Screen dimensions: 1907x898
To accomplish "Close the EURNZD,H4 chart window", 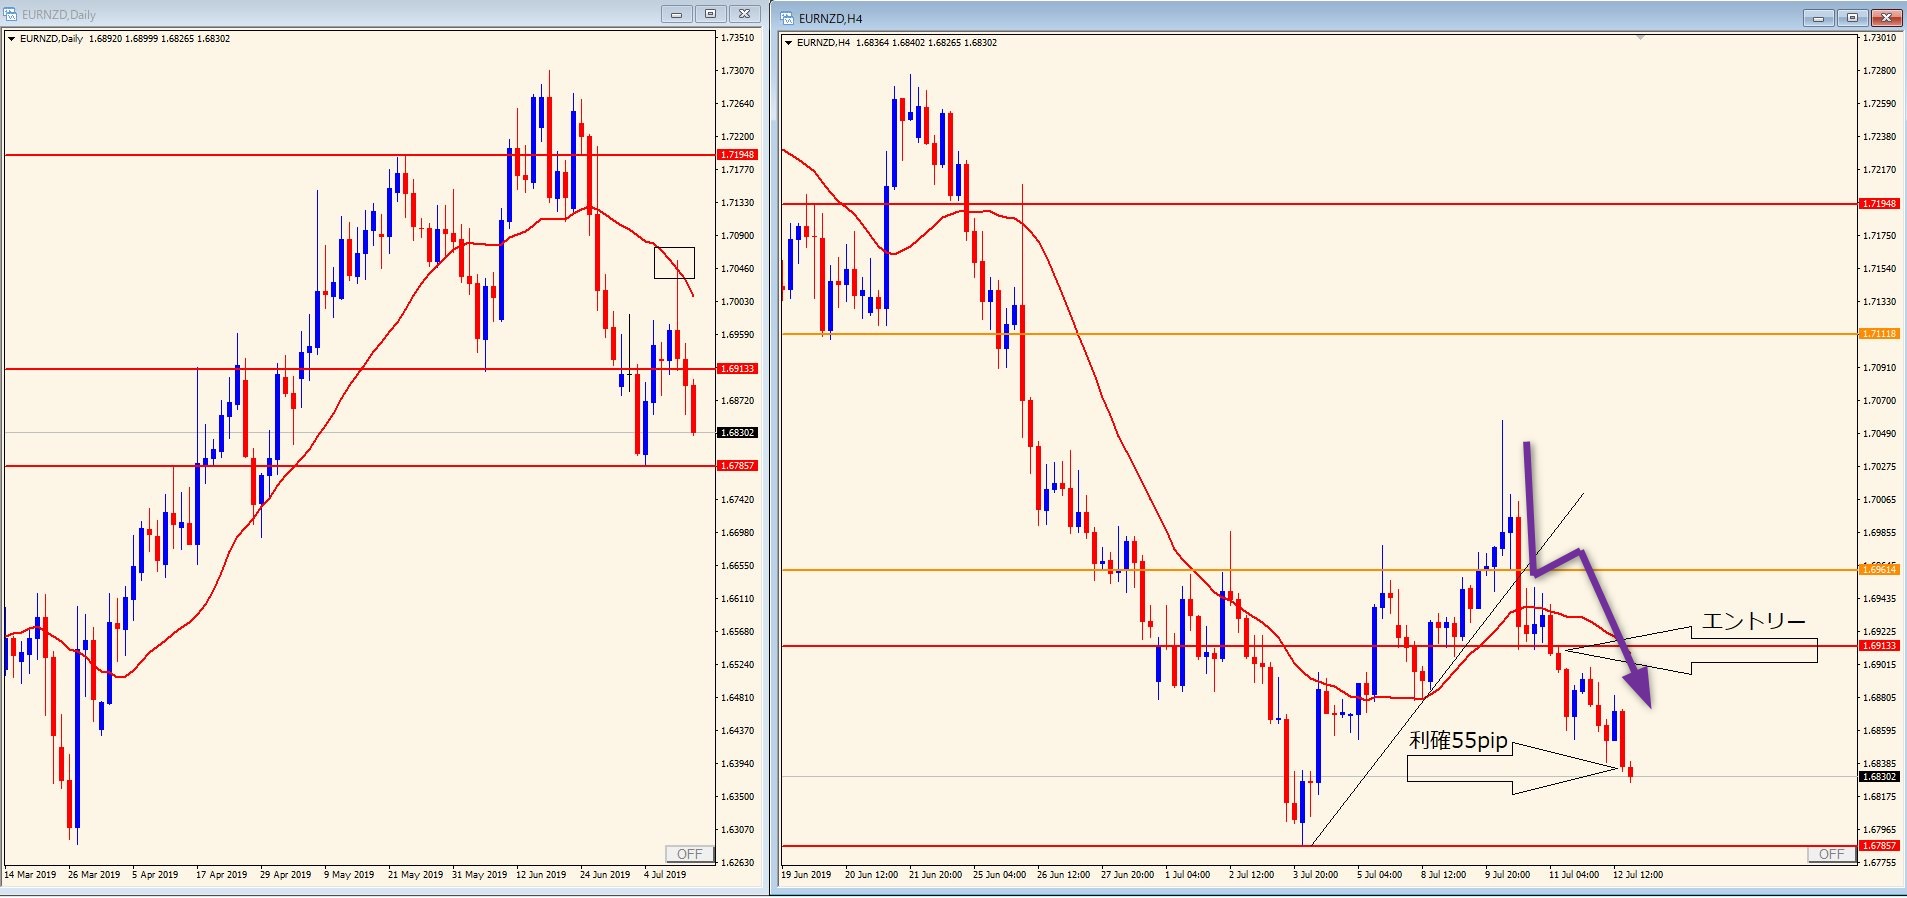I will coord(1886,18).
